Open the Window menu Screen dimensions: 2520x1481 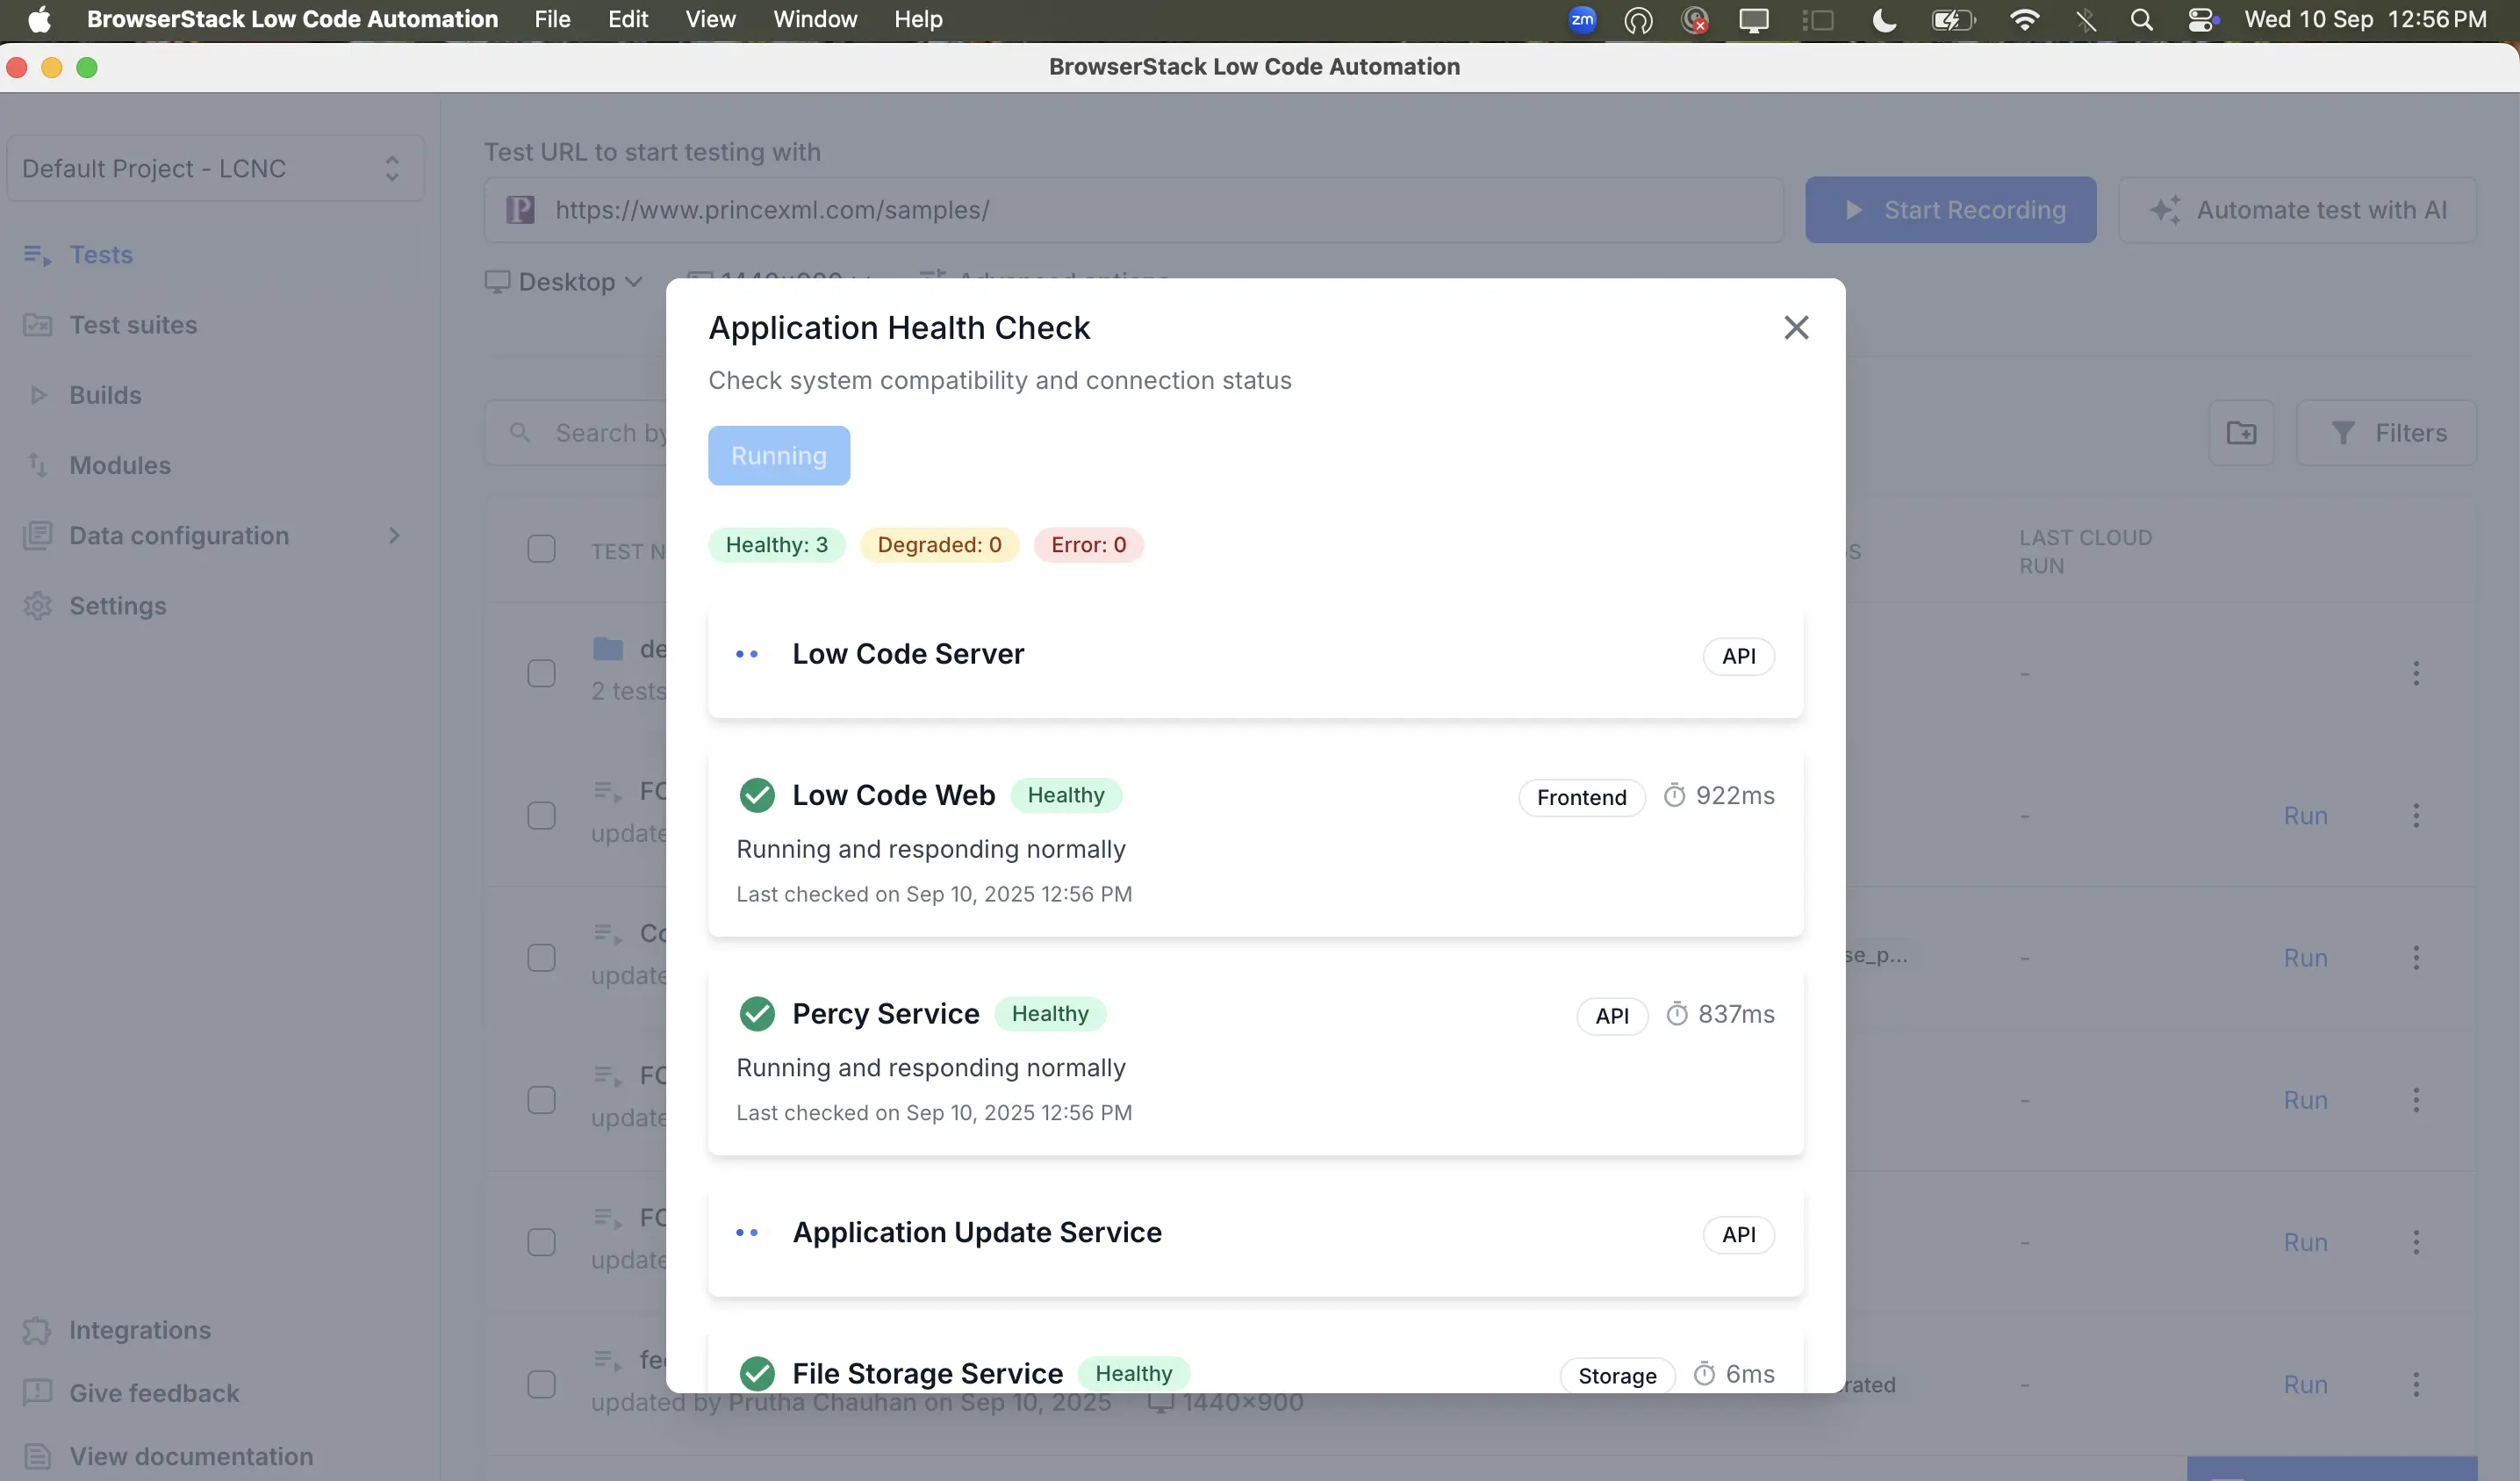coord(815,19)
